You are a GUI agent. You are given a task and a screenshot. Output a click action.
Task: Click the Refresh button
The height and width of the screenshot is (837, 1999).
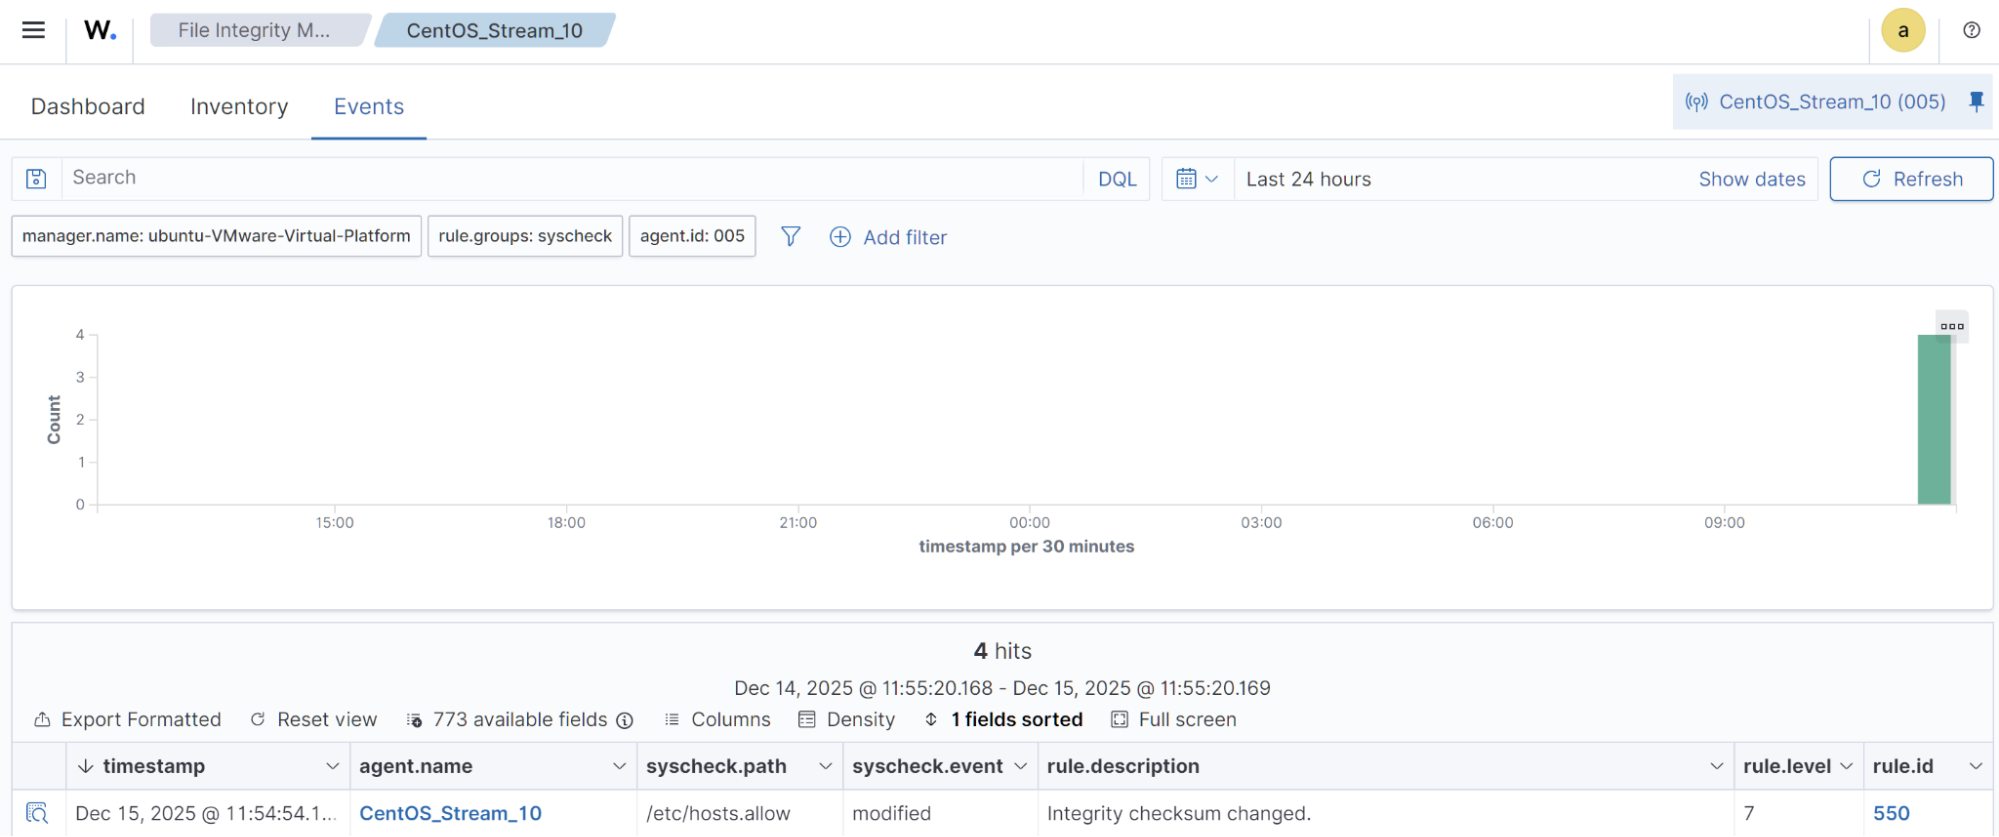click(x=1911, y=179)
